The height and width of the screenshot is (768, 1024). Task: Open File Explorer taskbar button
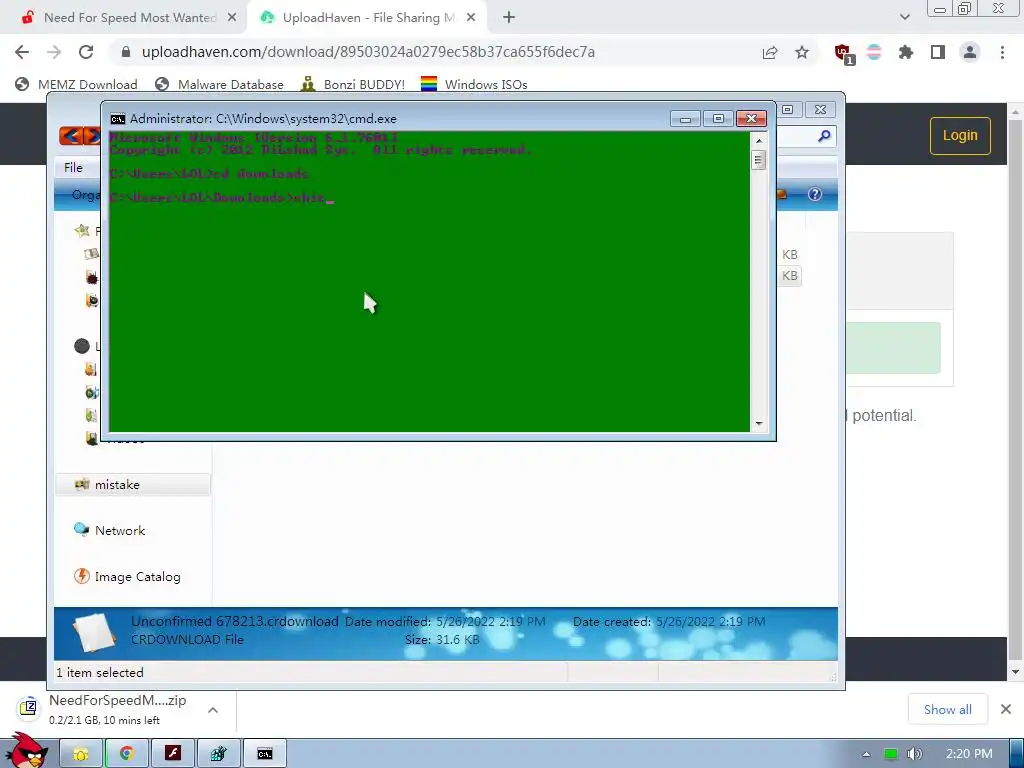(x=81, y=754)
